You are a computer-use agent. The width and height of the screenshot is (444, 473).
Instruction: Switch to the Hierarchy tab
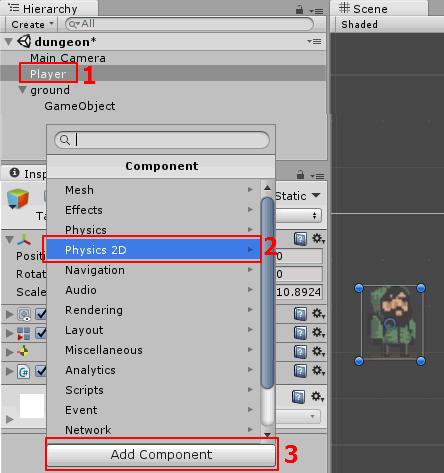[50, 9]
